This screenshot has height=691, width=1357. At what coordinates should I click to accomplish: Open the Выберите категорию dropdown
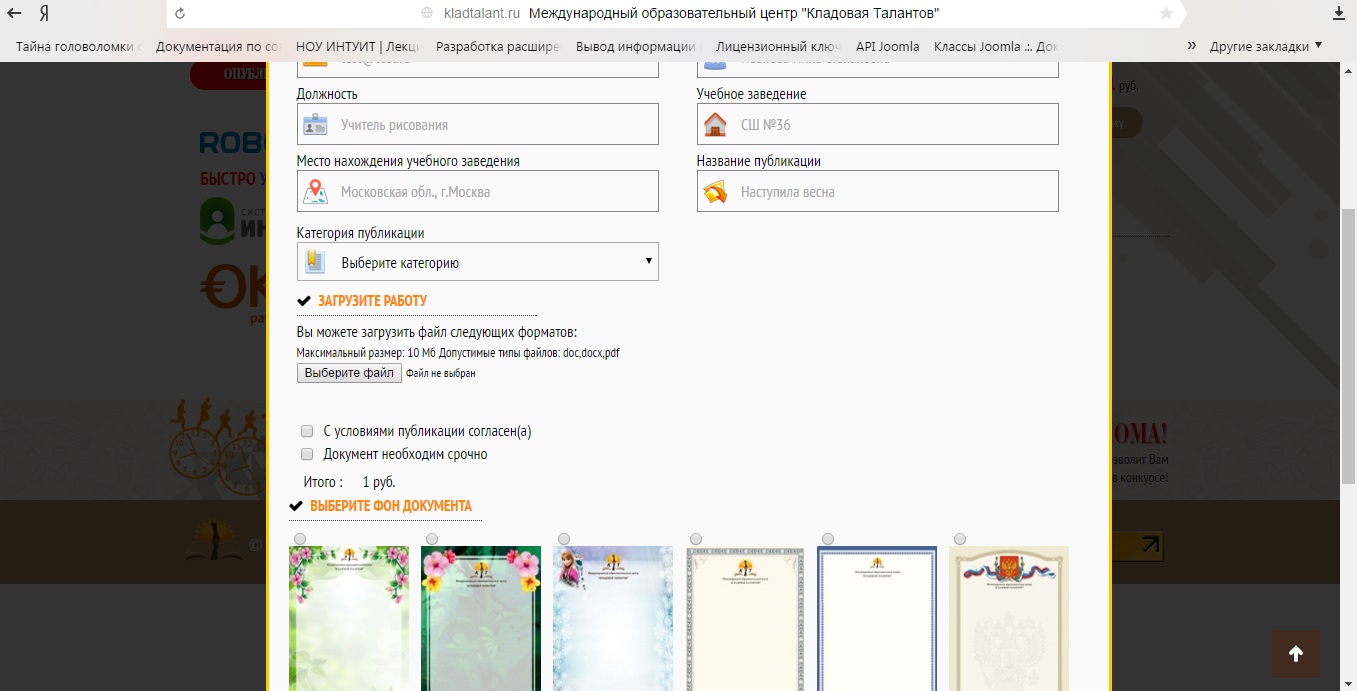pyautogui.click(x=478, y=262)
